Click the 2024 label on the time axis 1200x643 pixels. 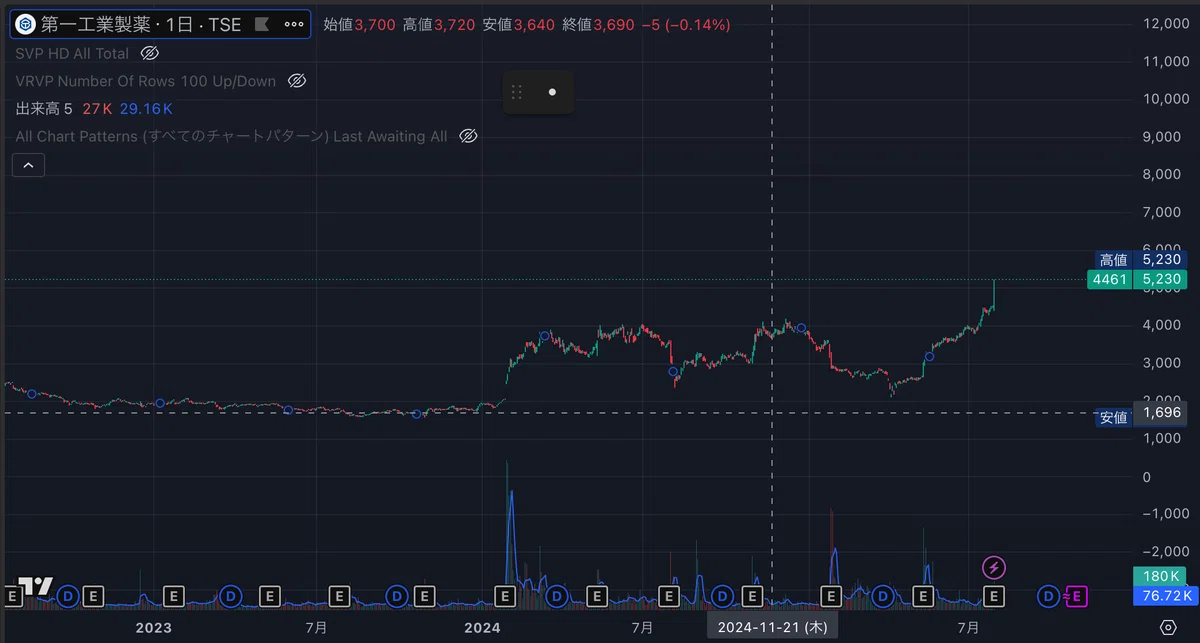(483, 628)
